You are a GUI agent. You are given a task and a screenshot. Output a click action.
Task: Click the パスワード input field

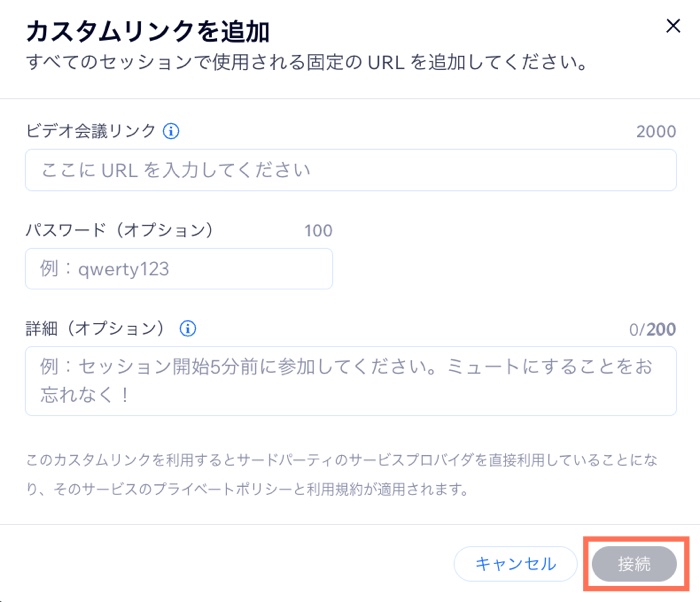click(x=178, y=269)
